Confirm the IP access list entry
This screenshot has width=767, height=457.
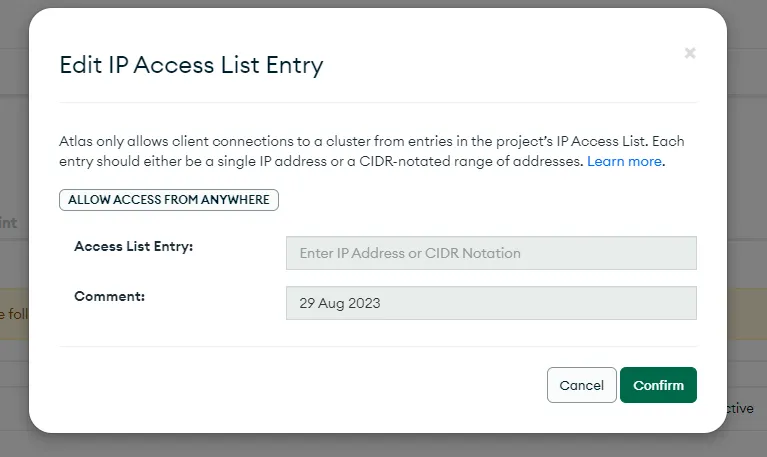pos(658,385)
